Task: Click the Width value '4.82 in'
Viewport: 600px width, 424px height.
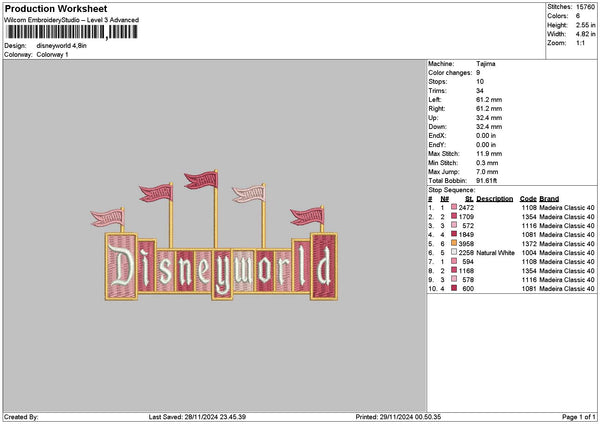Action: [x=585, y=34]
